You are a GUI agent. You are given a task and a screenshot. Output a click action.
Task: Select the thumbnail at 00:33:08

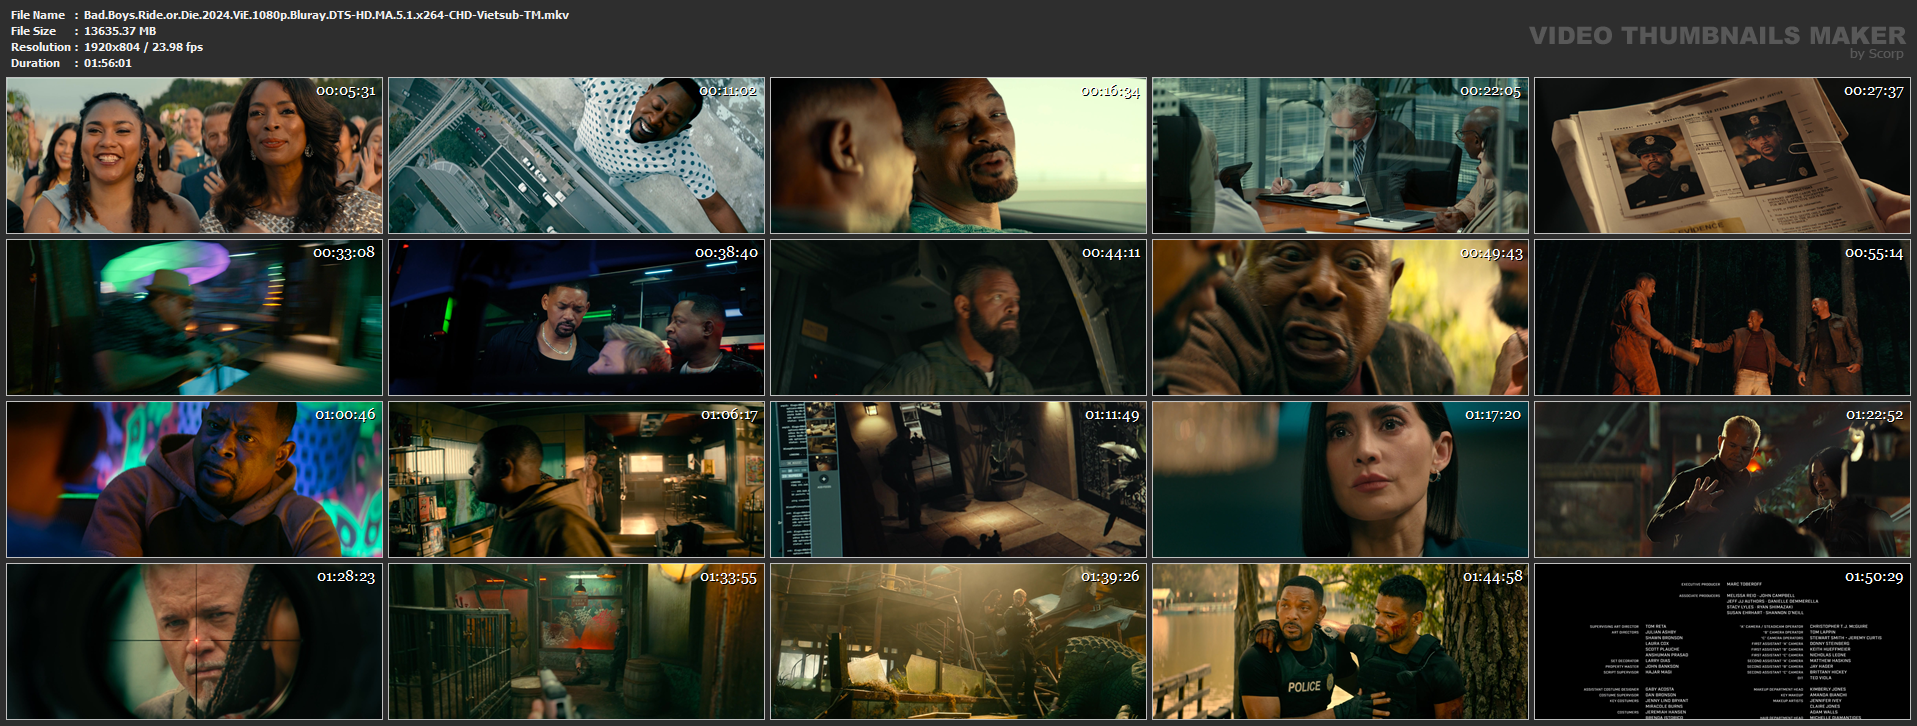pyautogui.click(x=194, y=317)
